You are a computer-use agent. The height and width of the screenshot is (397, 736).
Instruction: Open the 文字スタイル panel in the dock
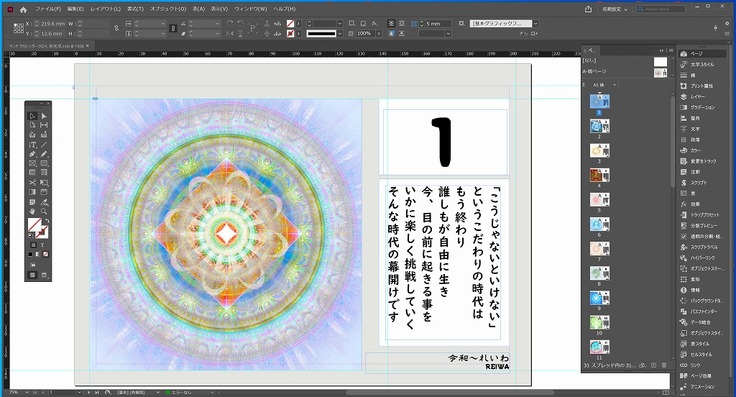(x=697, y=64)
